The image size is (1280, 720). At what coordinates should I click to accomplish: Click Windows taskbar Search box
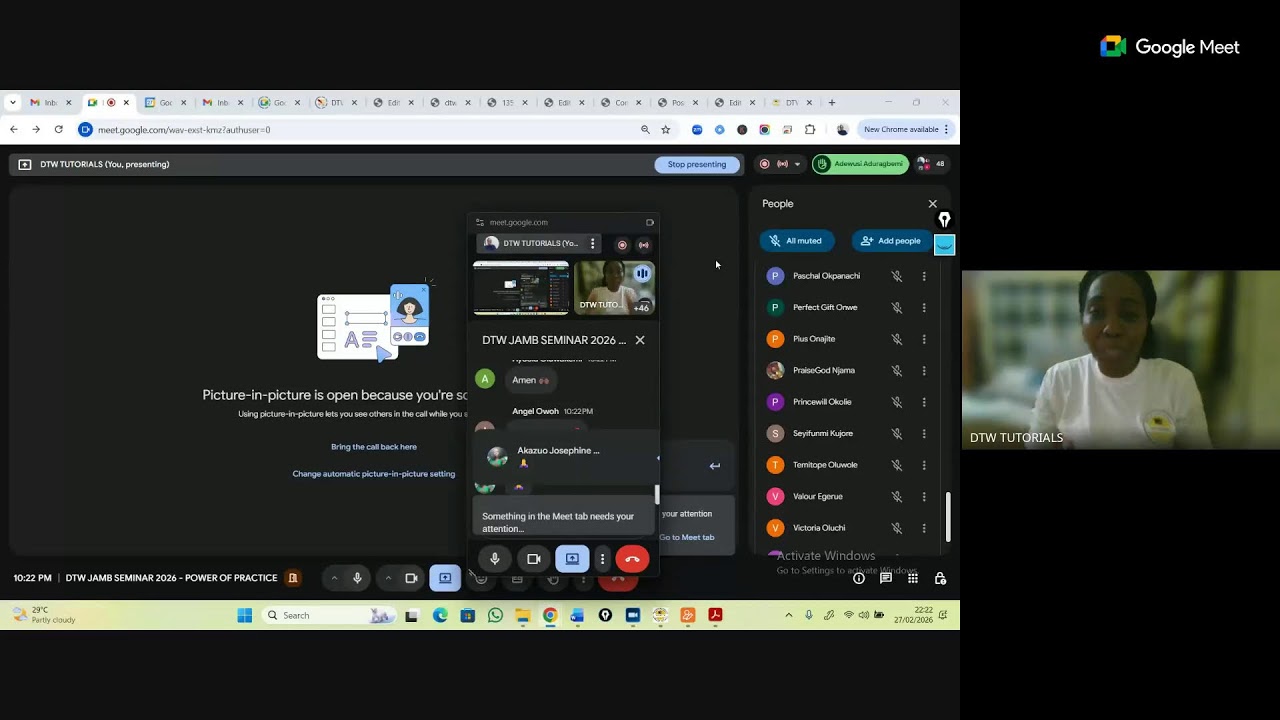(x=330, y=616)
